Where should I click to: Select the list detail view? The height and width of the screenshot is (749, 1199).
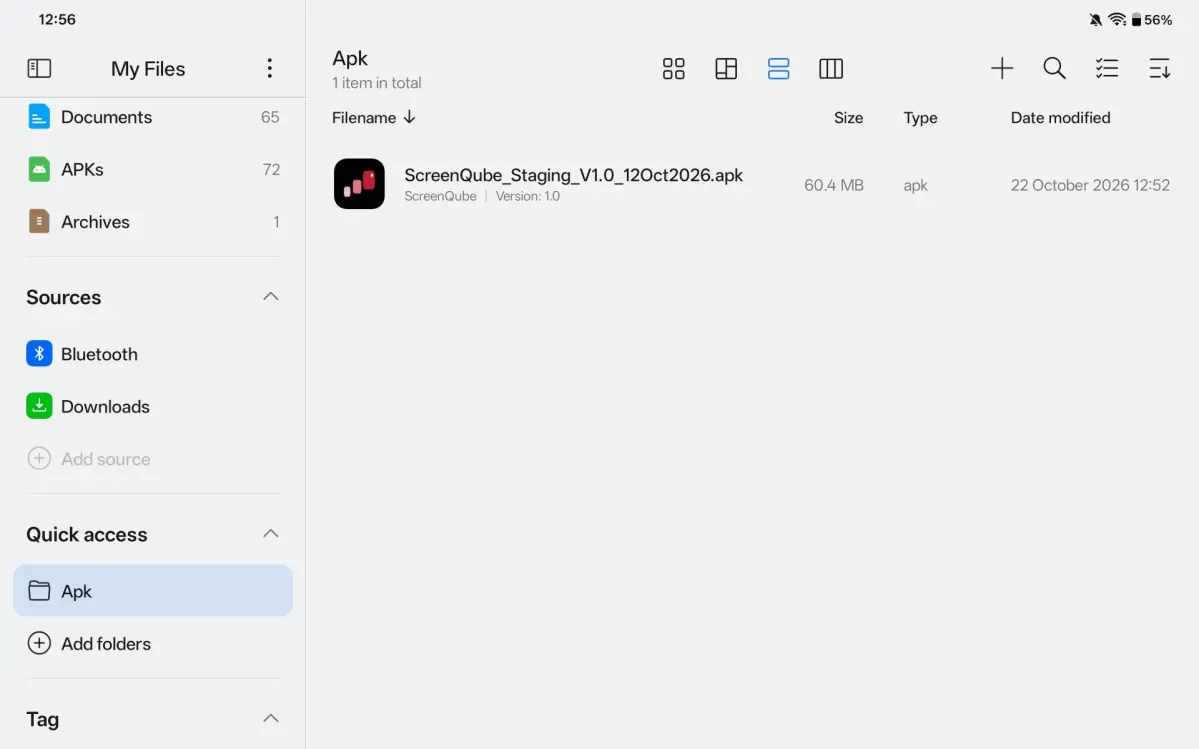coord(778,69)
